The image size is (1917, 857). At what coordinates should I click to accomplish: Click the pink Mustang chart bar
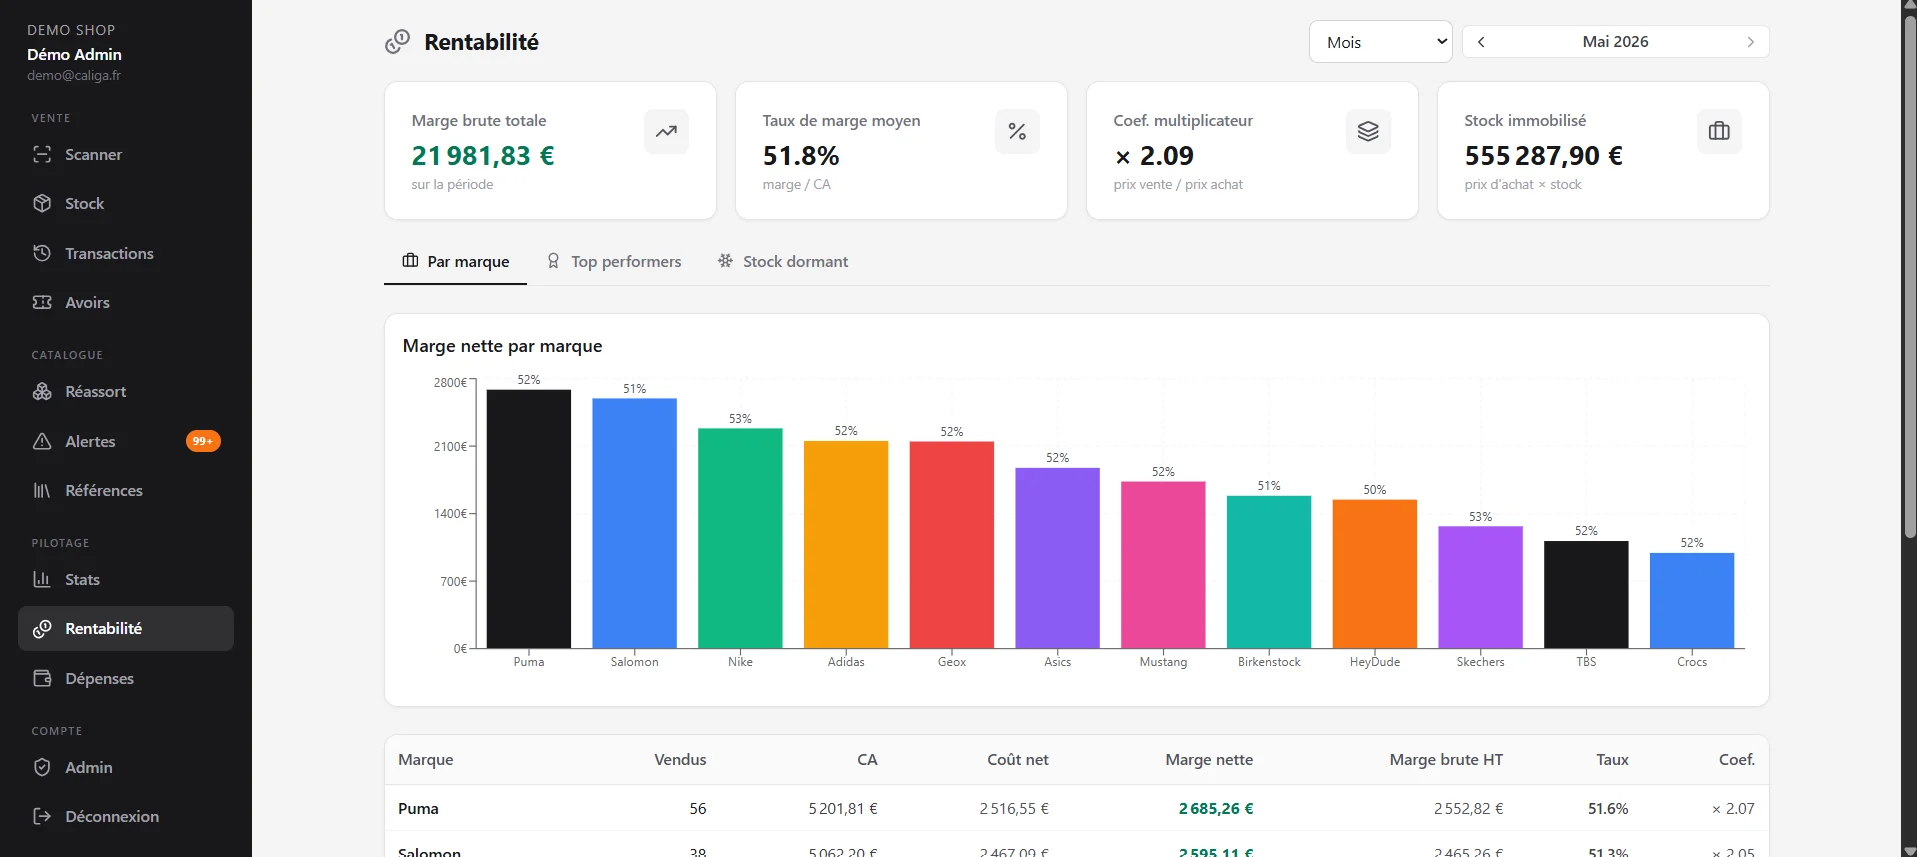(1163, 565)
